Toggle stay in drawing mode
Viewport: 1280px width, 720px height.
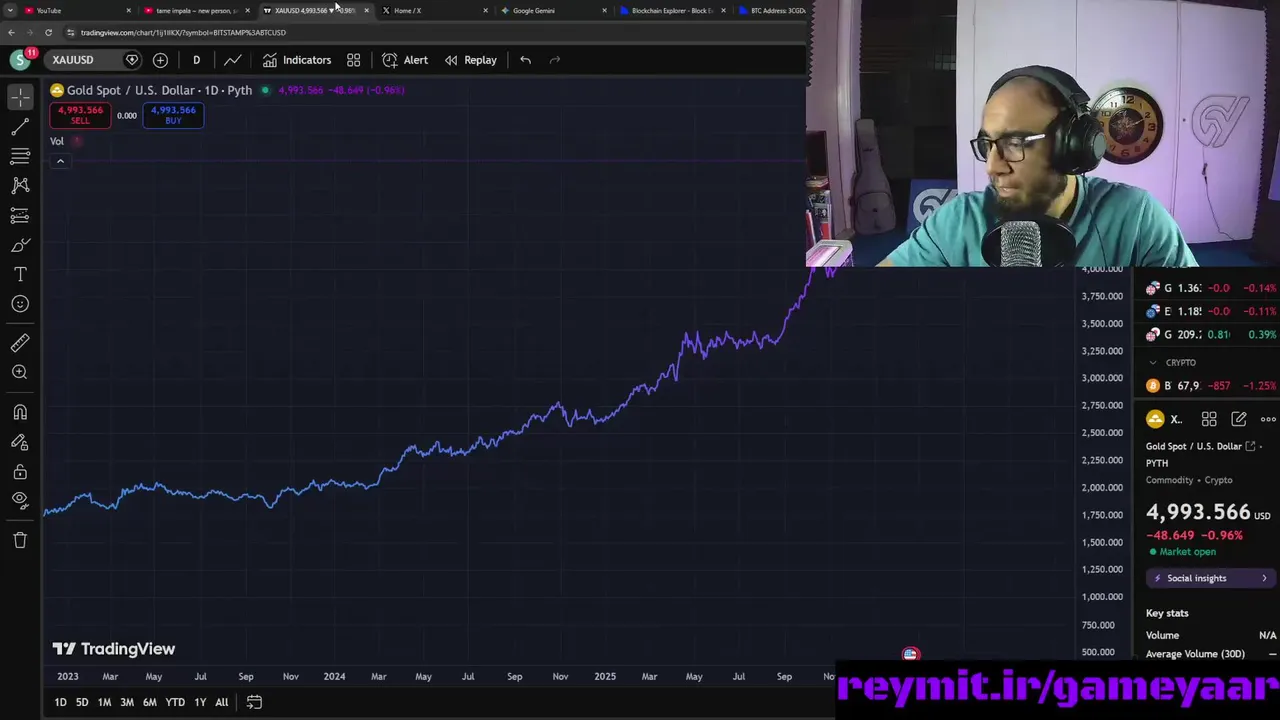(x=20, y=441)
